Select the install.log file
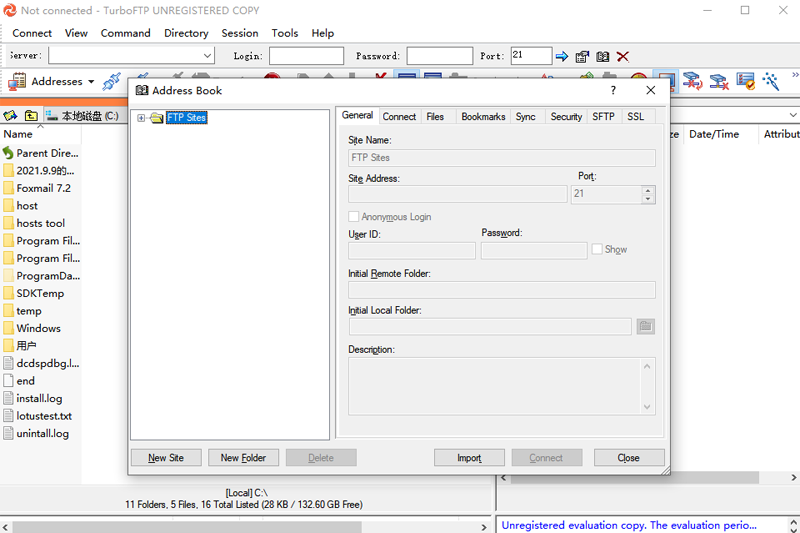 [33, 398]
